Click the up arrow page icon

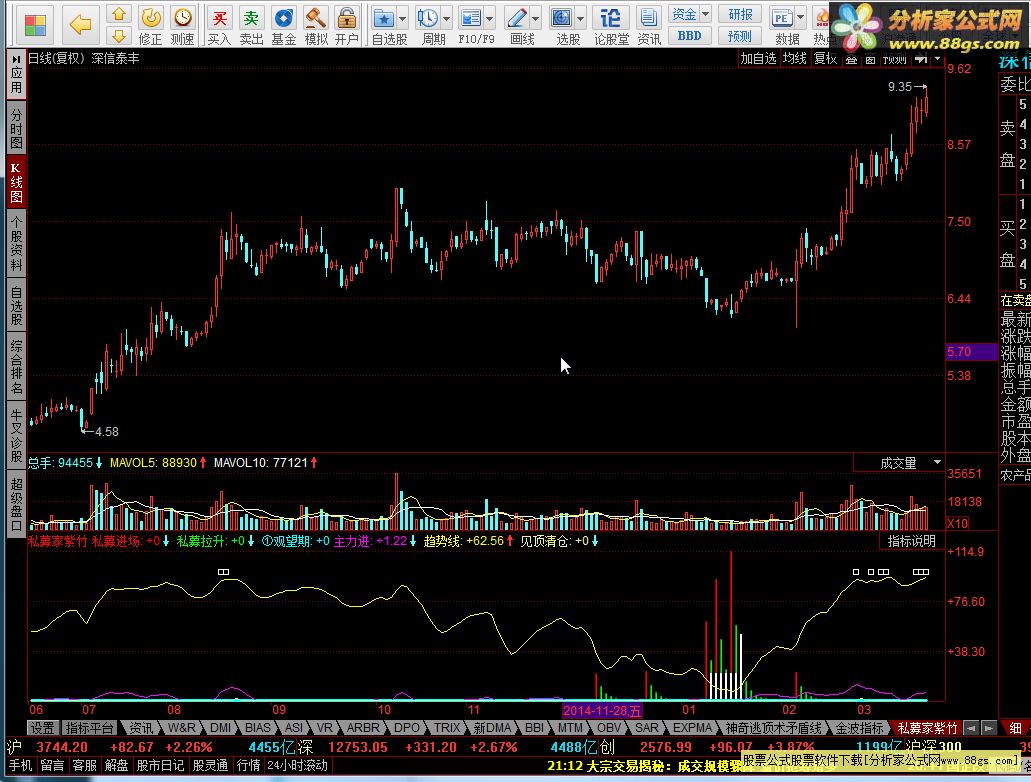click(x=118, y=14)
